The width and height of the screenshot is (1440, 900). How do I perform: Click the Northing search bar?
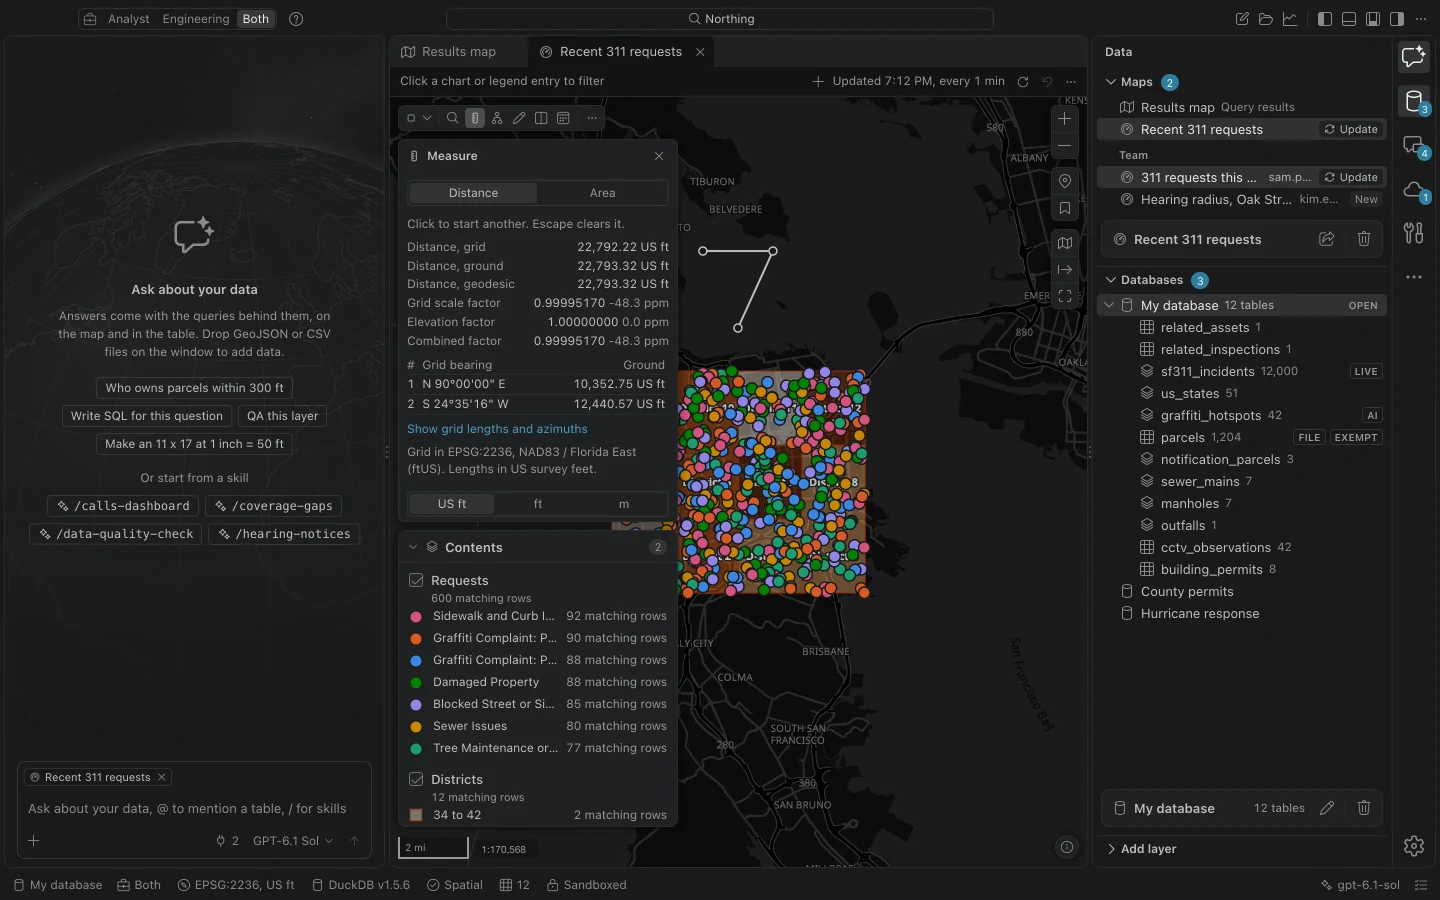pyautogui.click(x=720, y=19)
